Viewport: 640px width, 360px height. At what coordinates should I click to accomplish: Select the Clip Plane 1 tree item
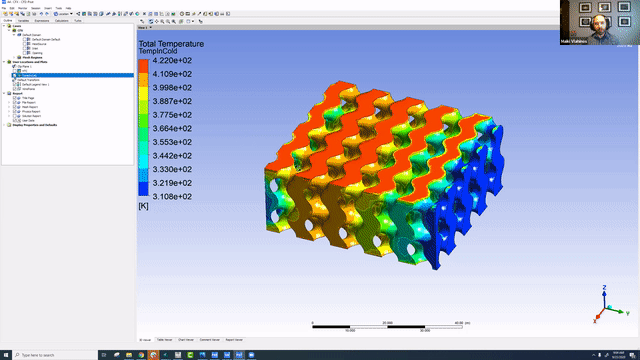[x=24, y=67]
